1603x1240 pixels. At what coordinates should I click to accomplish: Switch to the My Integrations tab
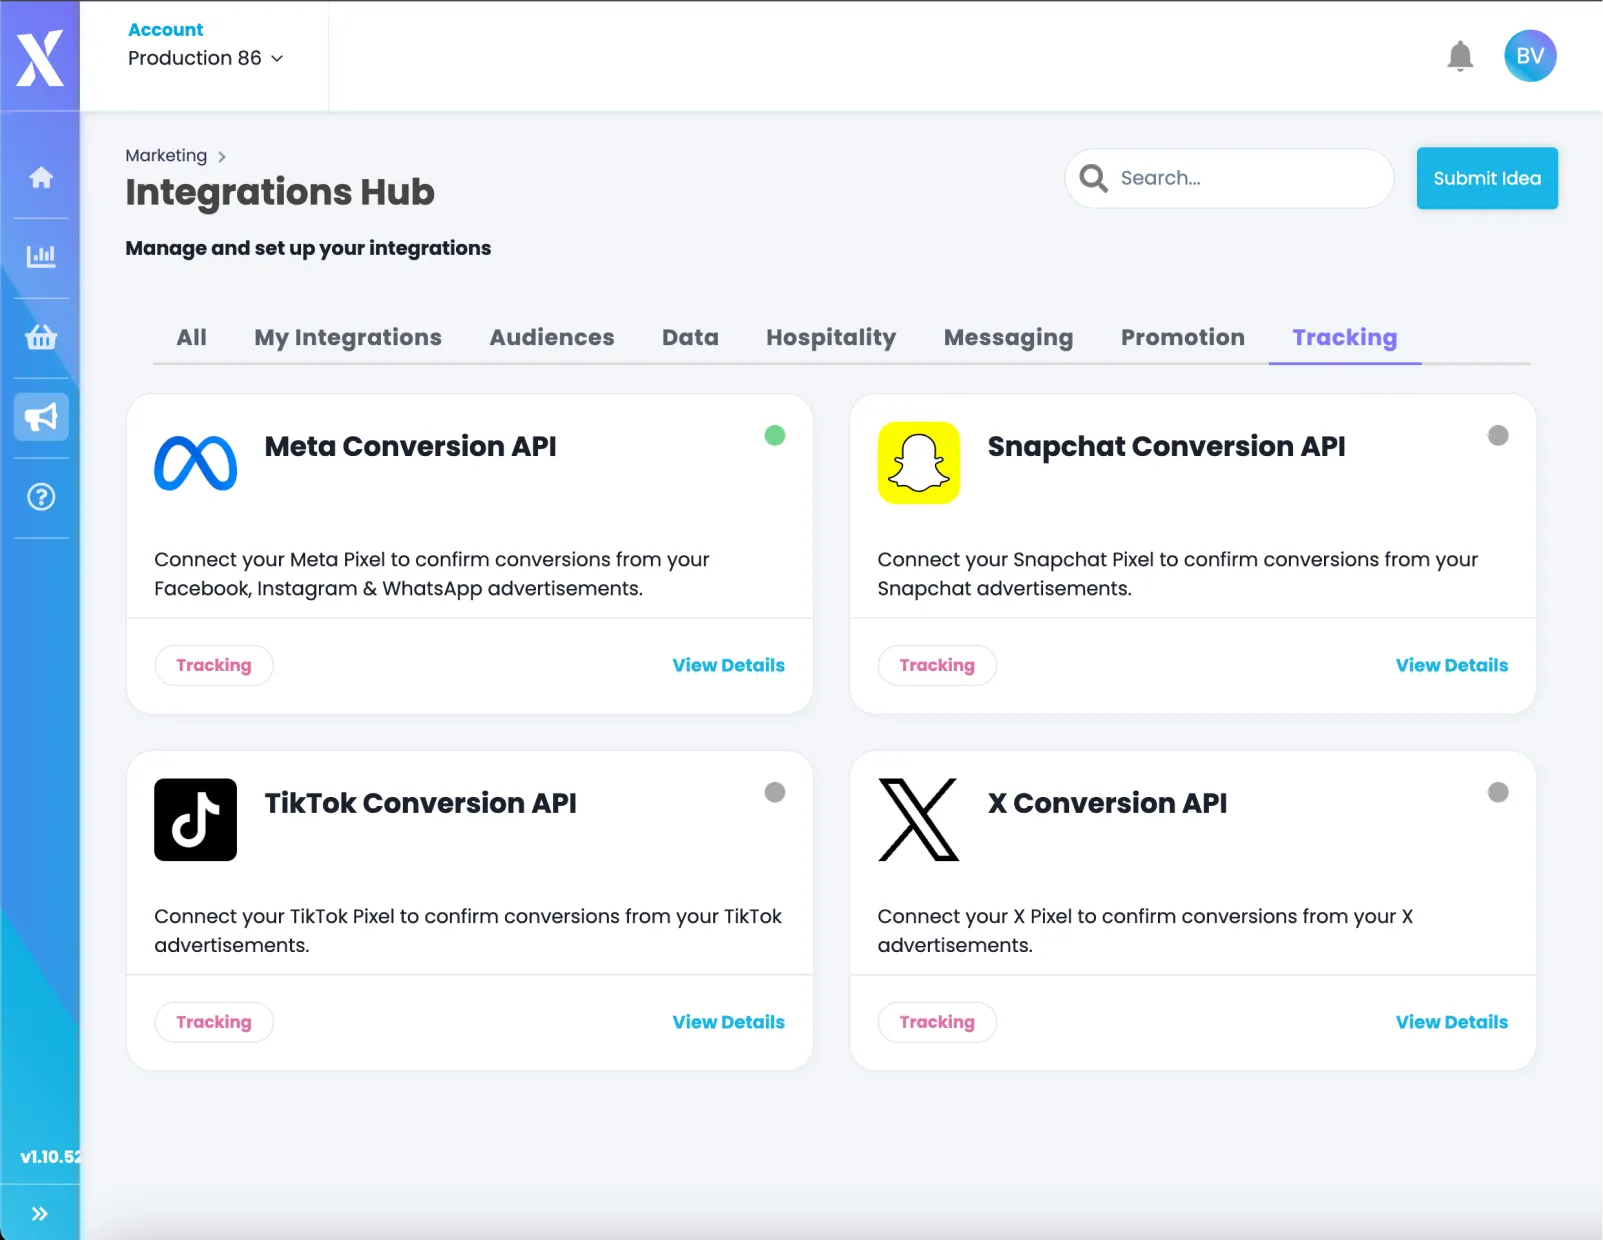click(348, 338)
